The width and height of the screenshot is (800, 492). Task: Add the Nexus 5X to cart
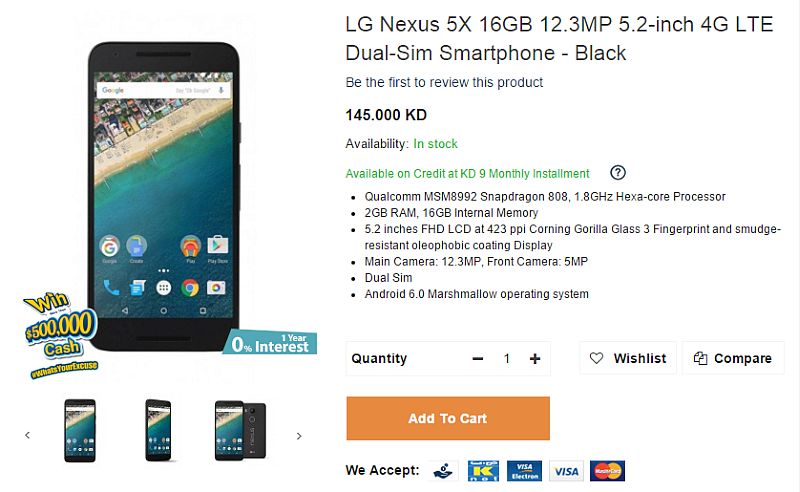coord(448,418)
